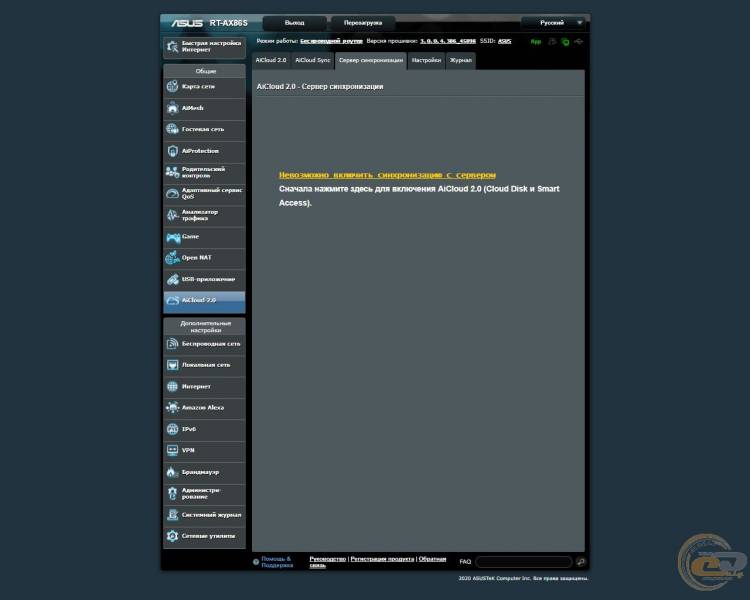The height and width of the screenshot is (600, 750).
Task: Focus the FAQ search input field
Action: coord(524,562)
